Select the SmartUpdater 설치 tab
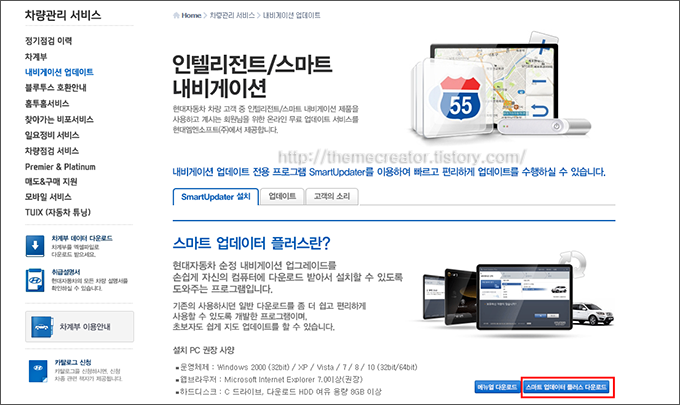Screen dimensions: 680x405 click(216, 197)
